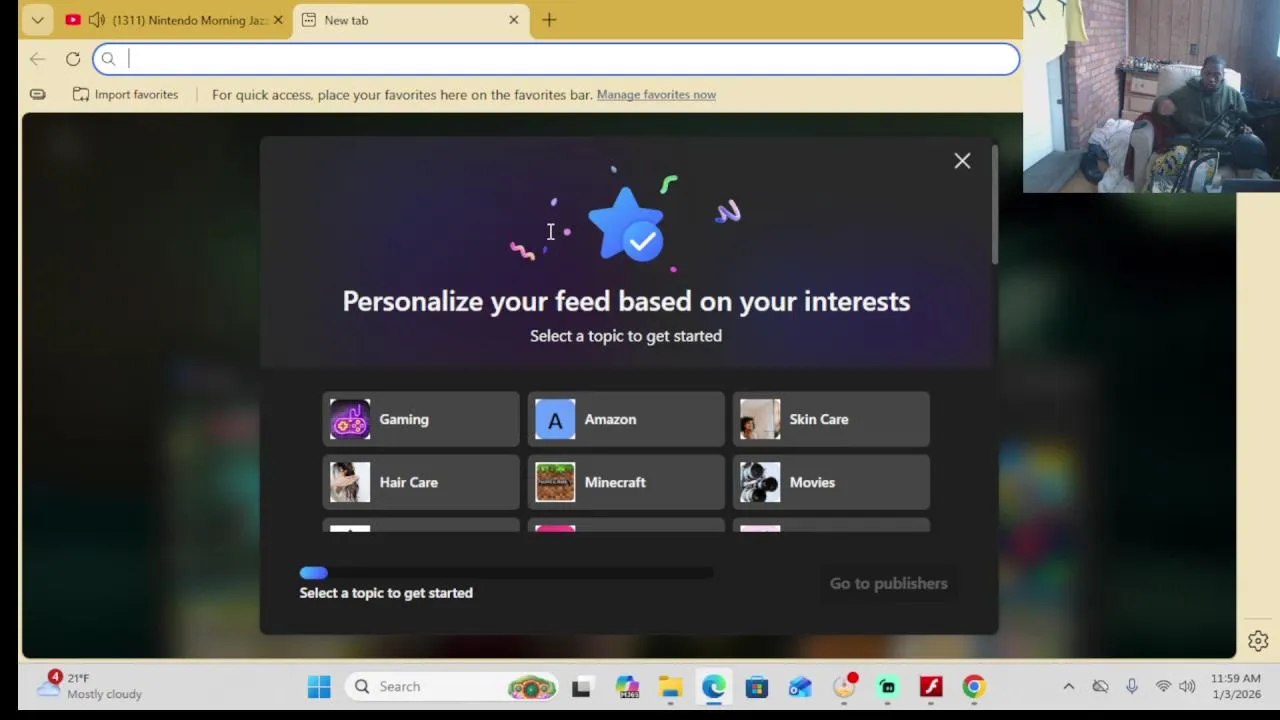
Task: Open the round app with red badge
Action: tap(845, 687)
